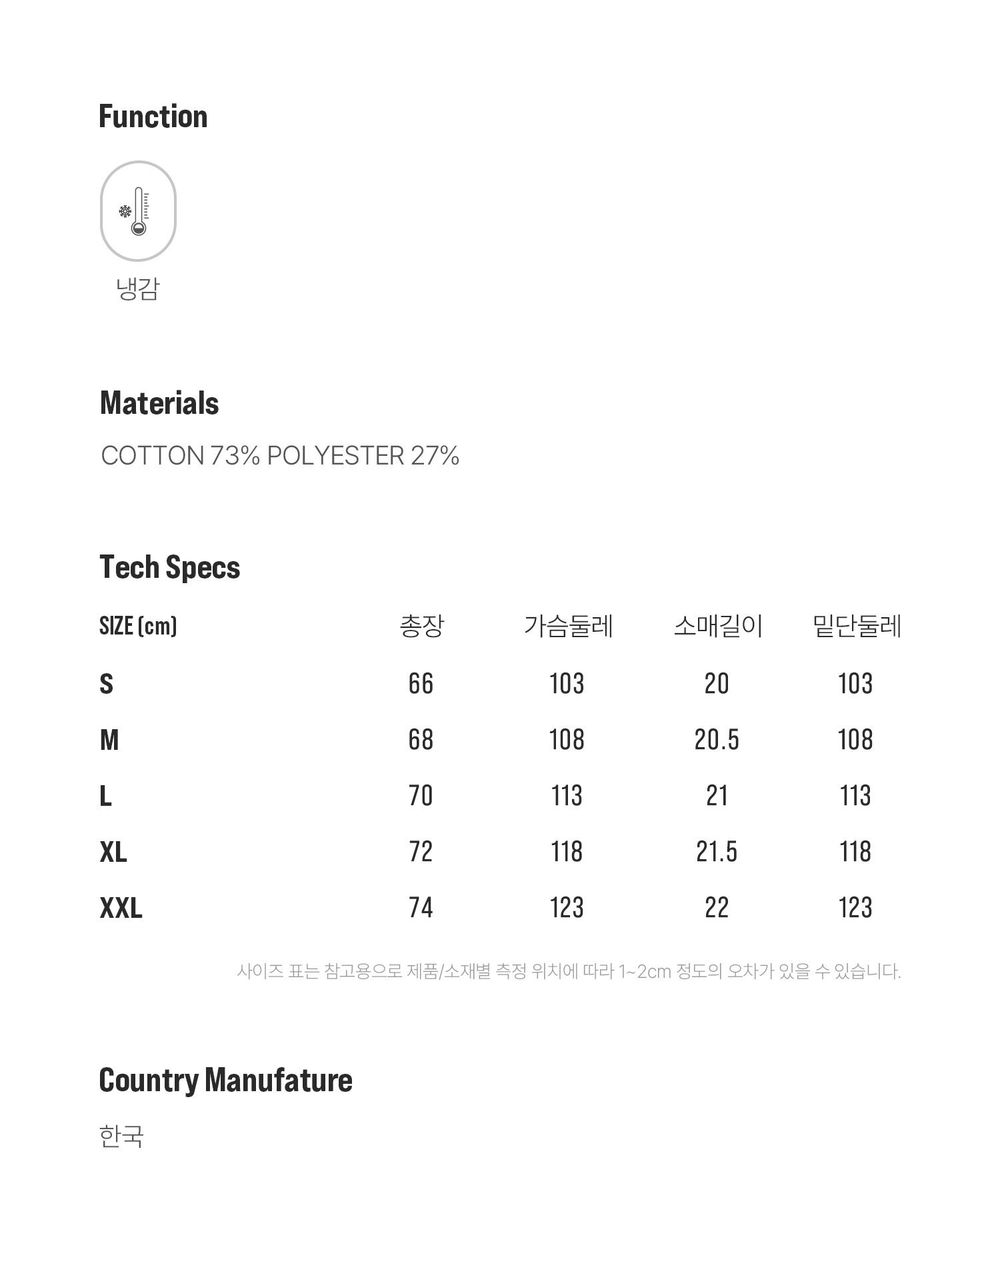Click the cooling thermometer function icon
This screenshot has width=1000, height=1261.
tap(138, 211)
